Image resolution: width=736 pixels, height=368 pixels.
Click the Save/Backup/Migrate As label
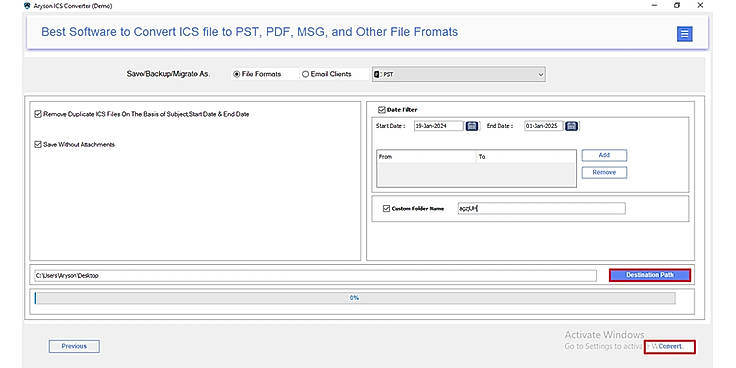coord(169,74)
